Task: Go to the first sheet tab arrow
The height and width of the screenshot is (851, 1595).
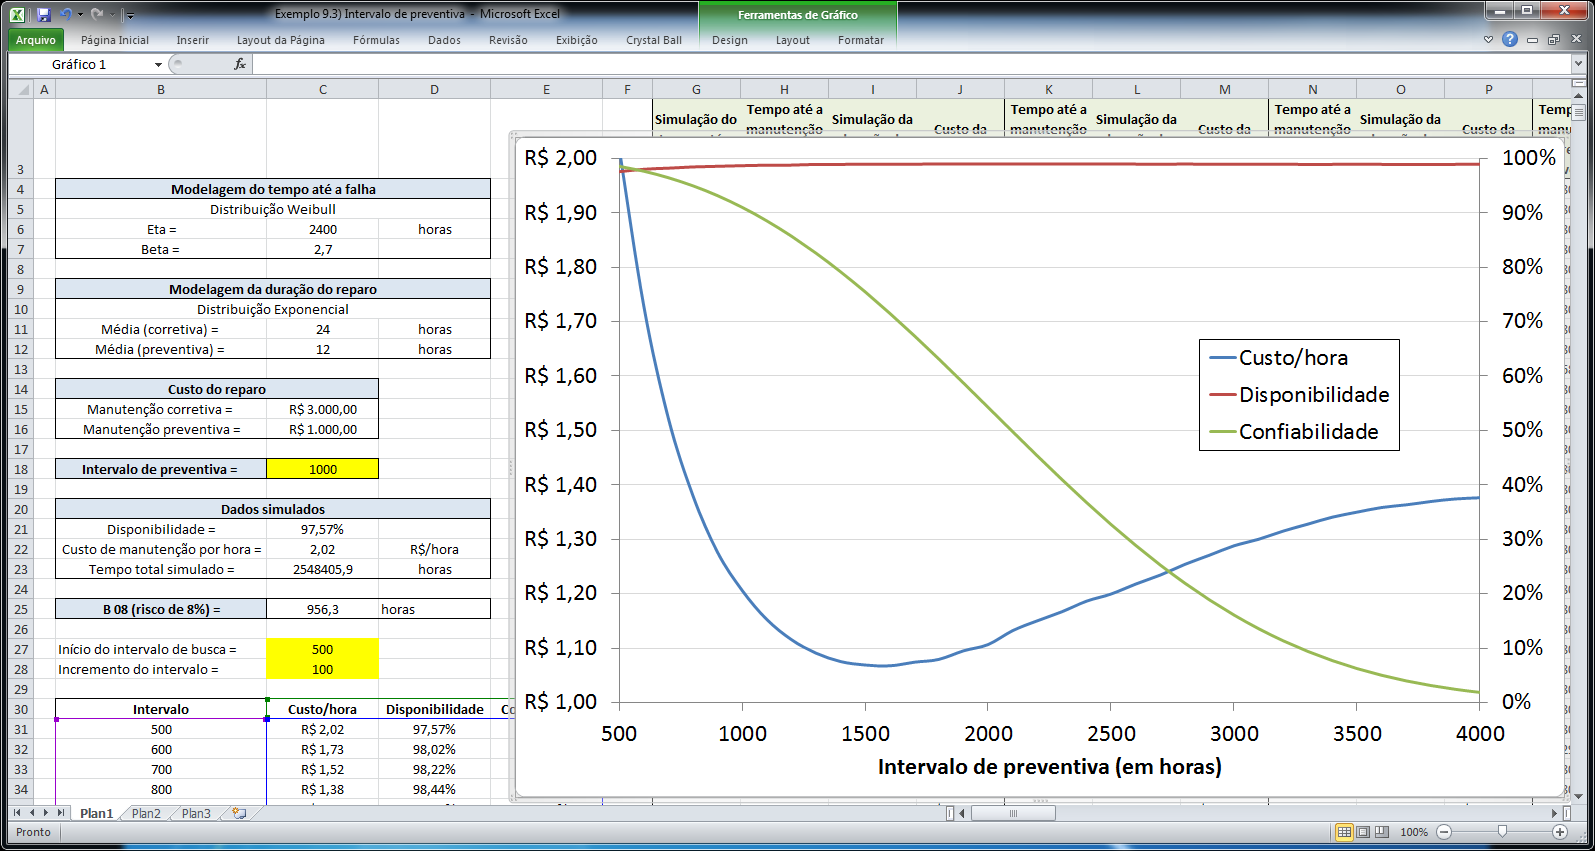Action: click(x=17, y=813)
